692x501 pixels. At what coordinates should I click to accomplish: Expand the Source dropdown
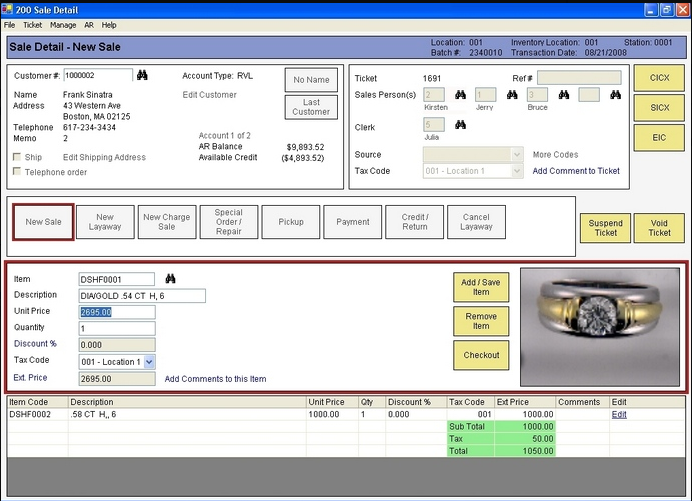(517, 155)
